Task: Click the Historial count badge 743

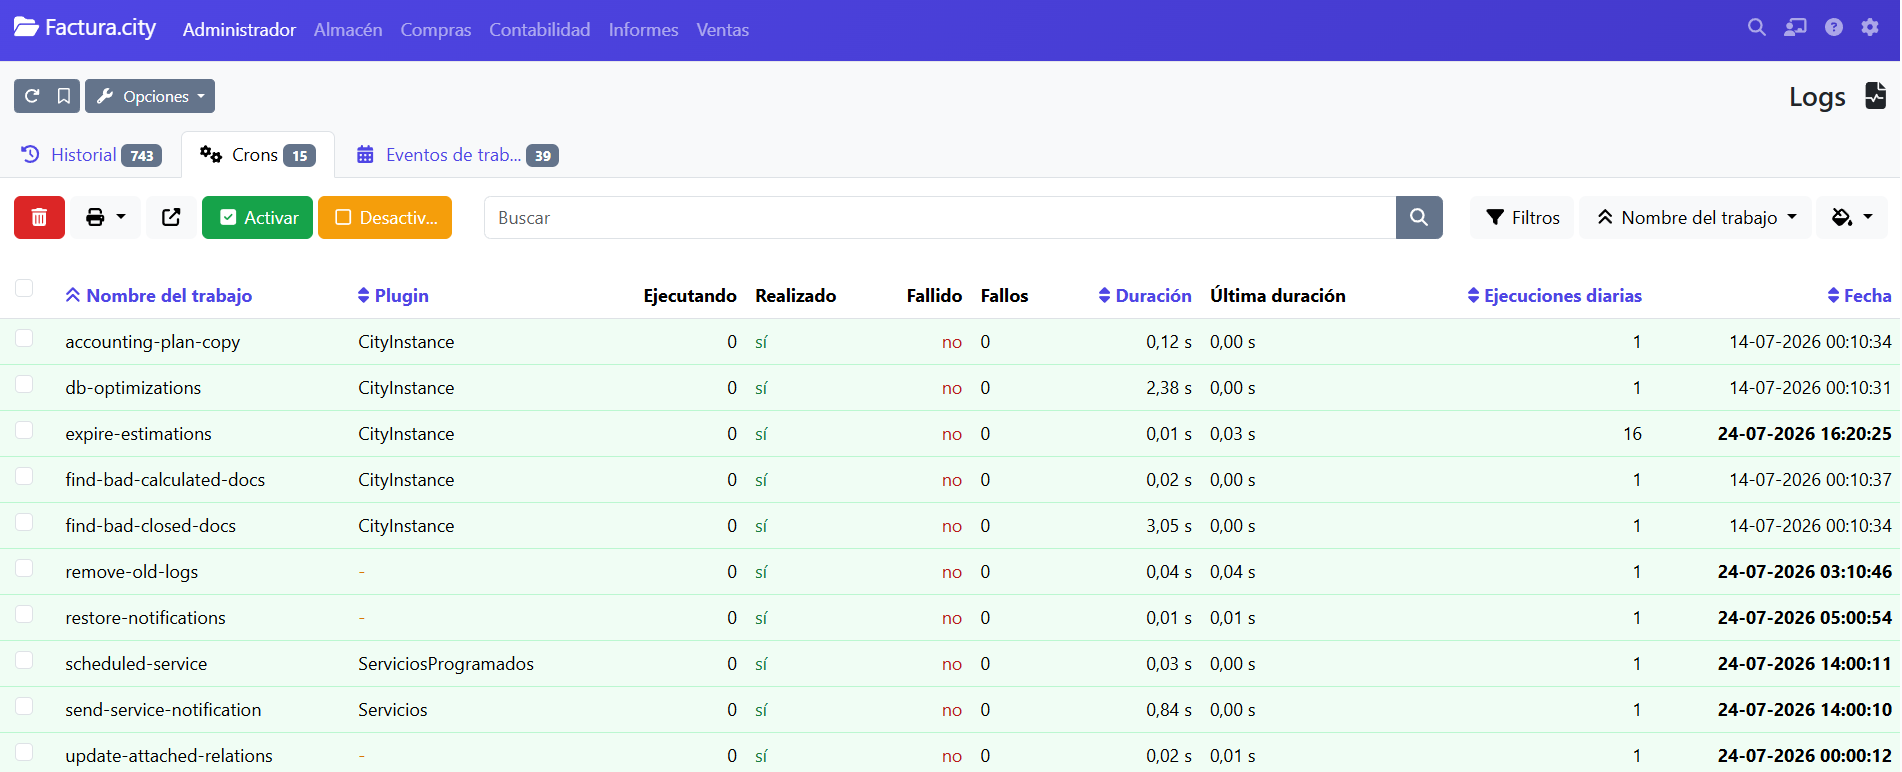Action: coord(142,156)
